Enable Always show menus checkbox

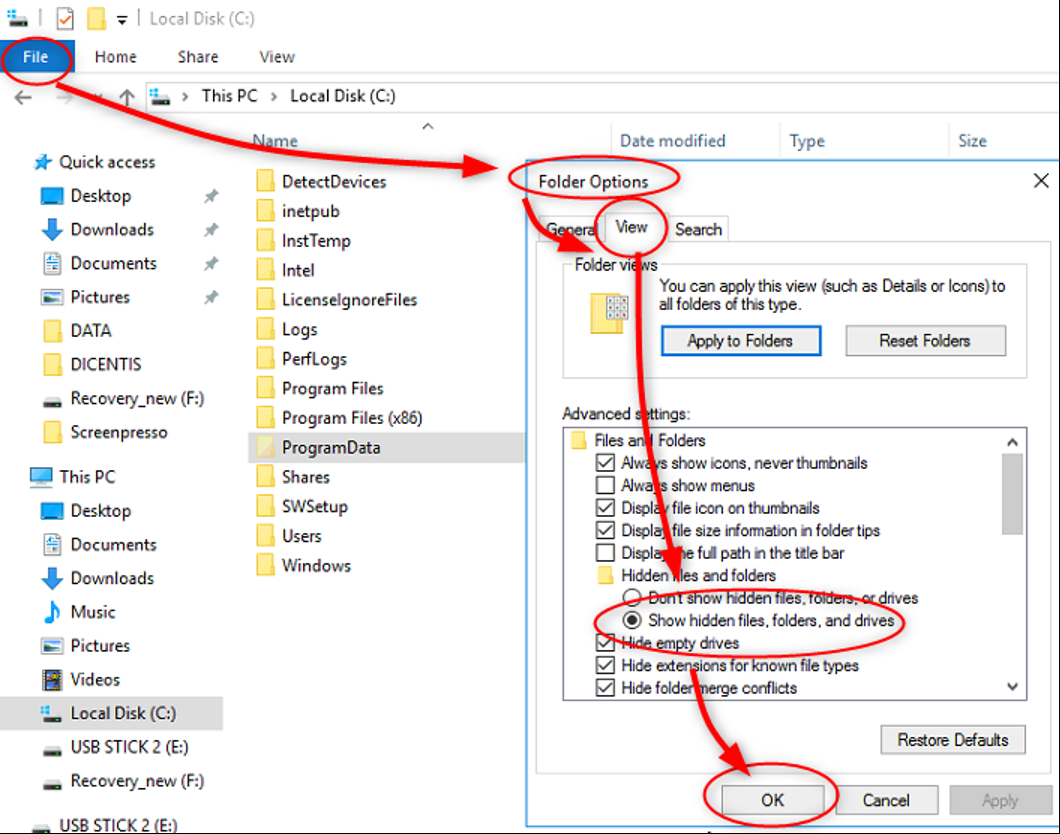[605, 485]
